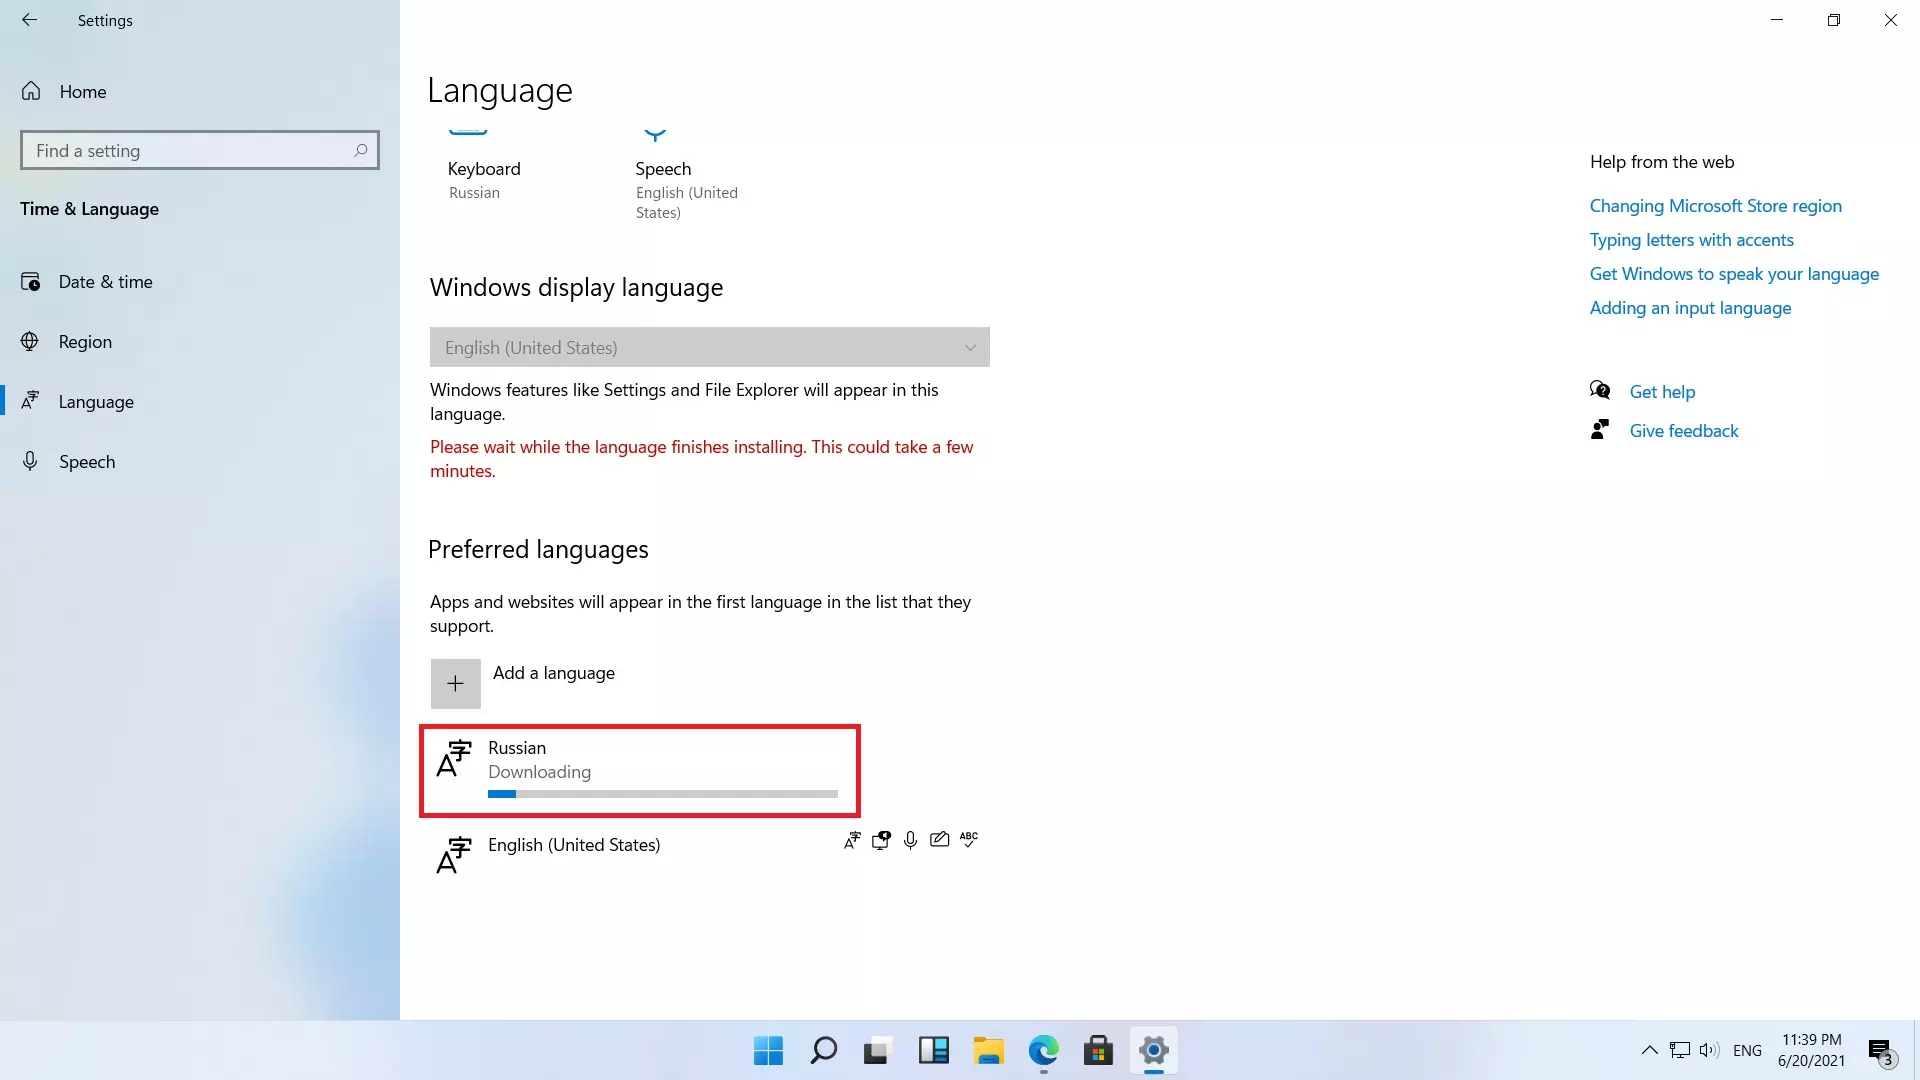Click the speech recognition microphone icon

(x=910, y=840)
